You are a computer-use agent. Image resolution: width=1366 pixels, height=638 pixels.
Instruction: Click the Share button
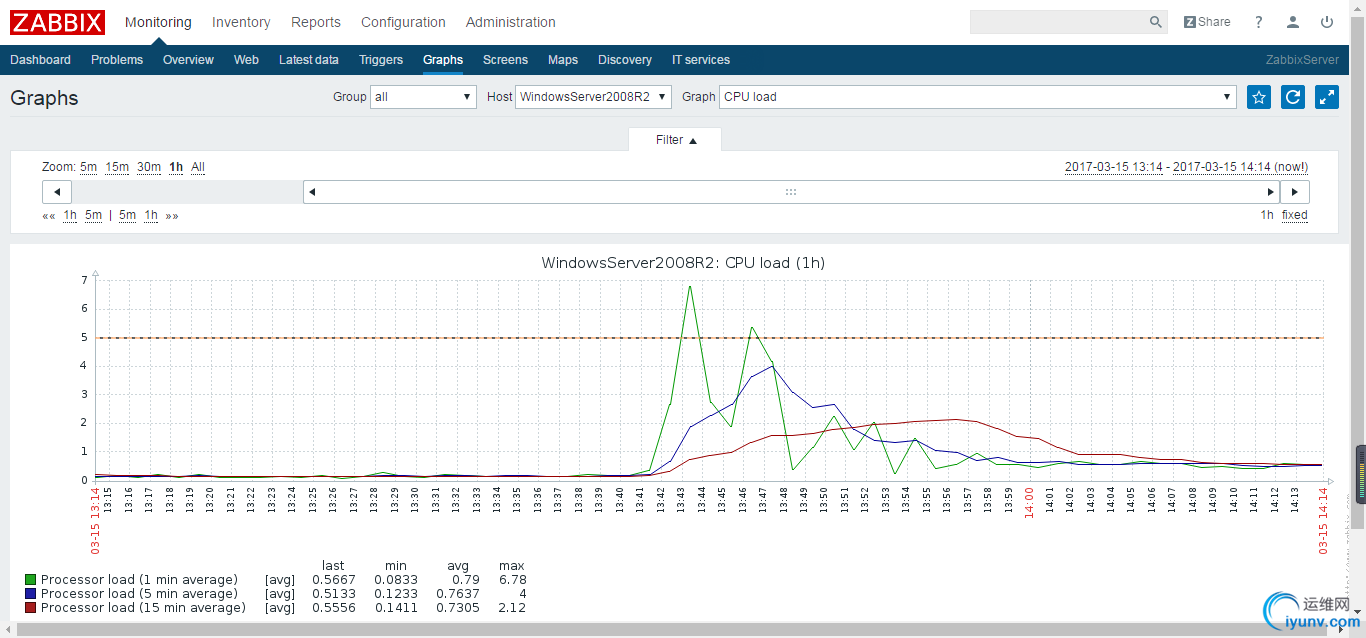(1207, 22)
